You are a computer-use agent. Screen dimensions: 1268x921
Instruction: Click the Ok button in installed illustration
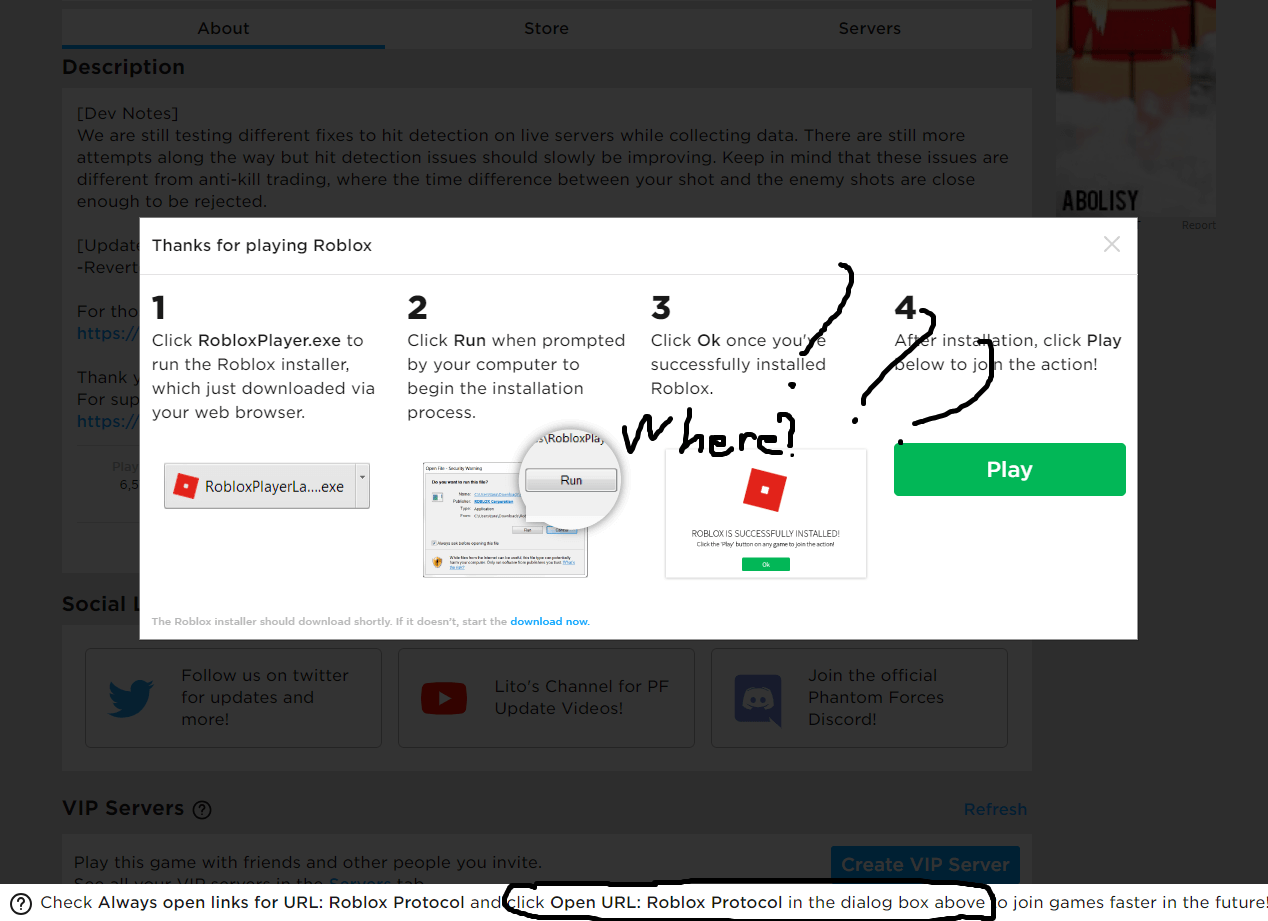coord(765,564)
